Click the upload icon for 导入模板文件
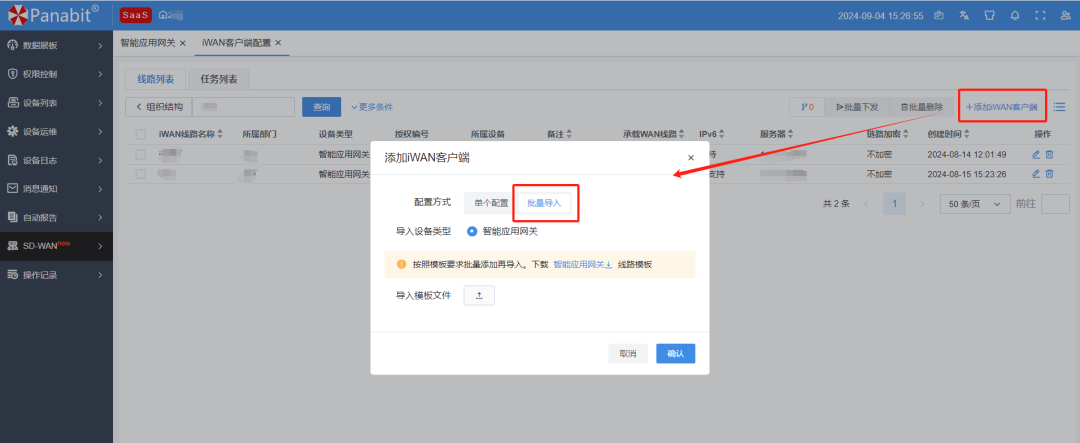 (x=479, y=295)
